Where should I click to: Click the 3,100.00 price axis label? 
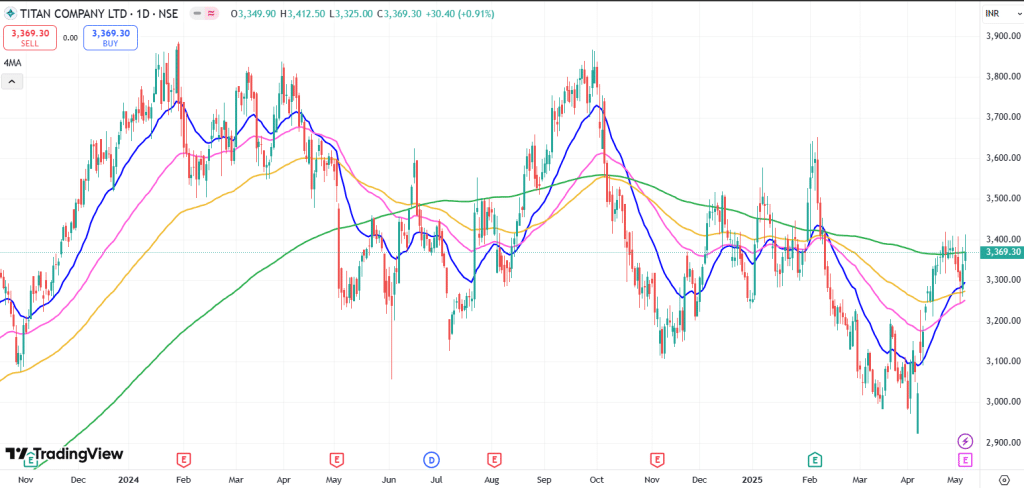[1002, 361]
